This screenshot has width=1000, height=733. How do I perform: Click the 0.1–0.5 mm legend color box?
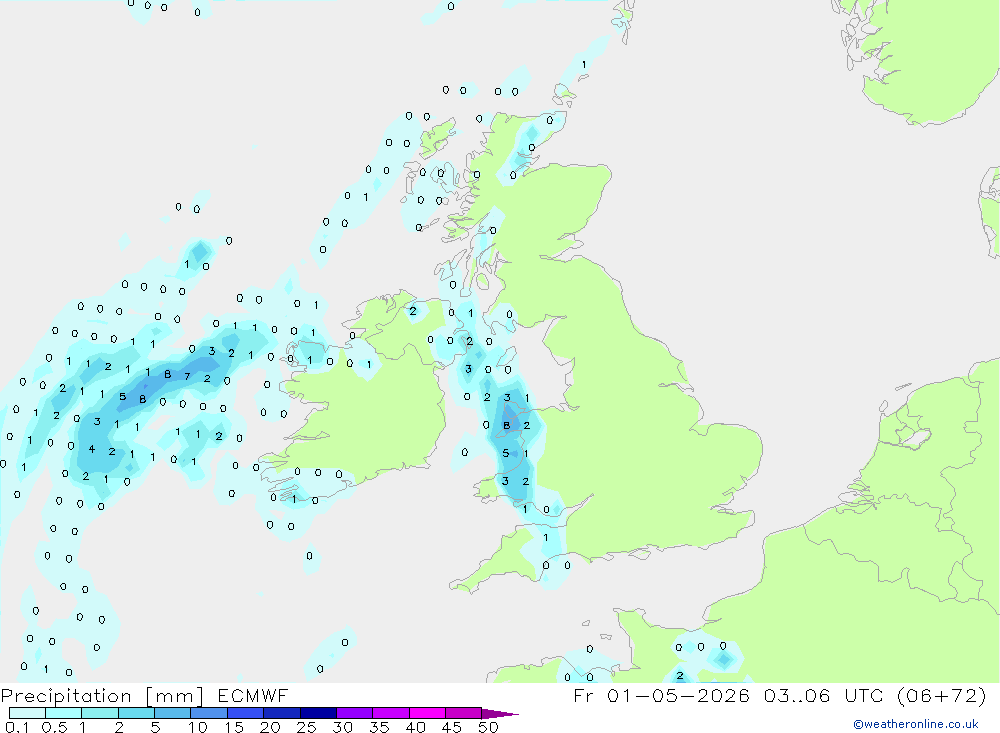[x=27, y=713]
